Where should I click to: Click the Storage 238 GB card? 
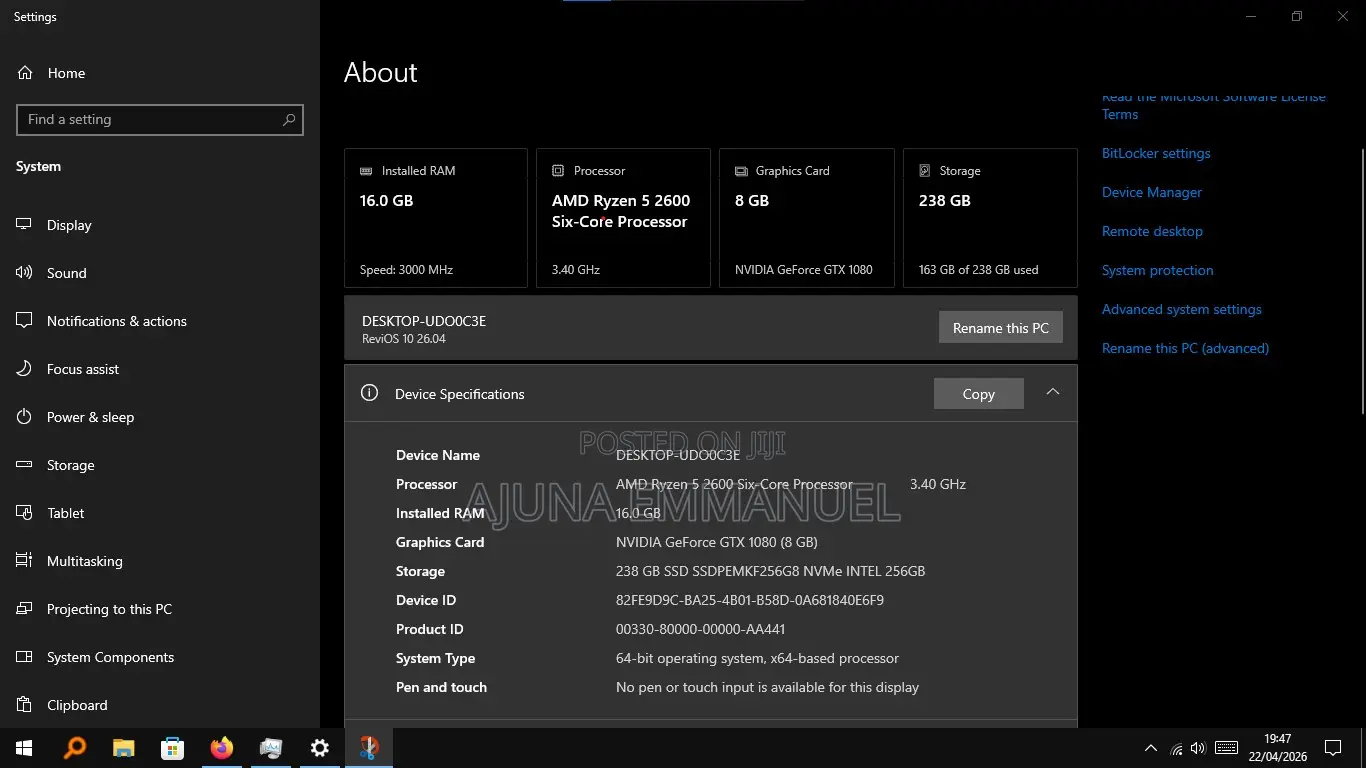990,218
